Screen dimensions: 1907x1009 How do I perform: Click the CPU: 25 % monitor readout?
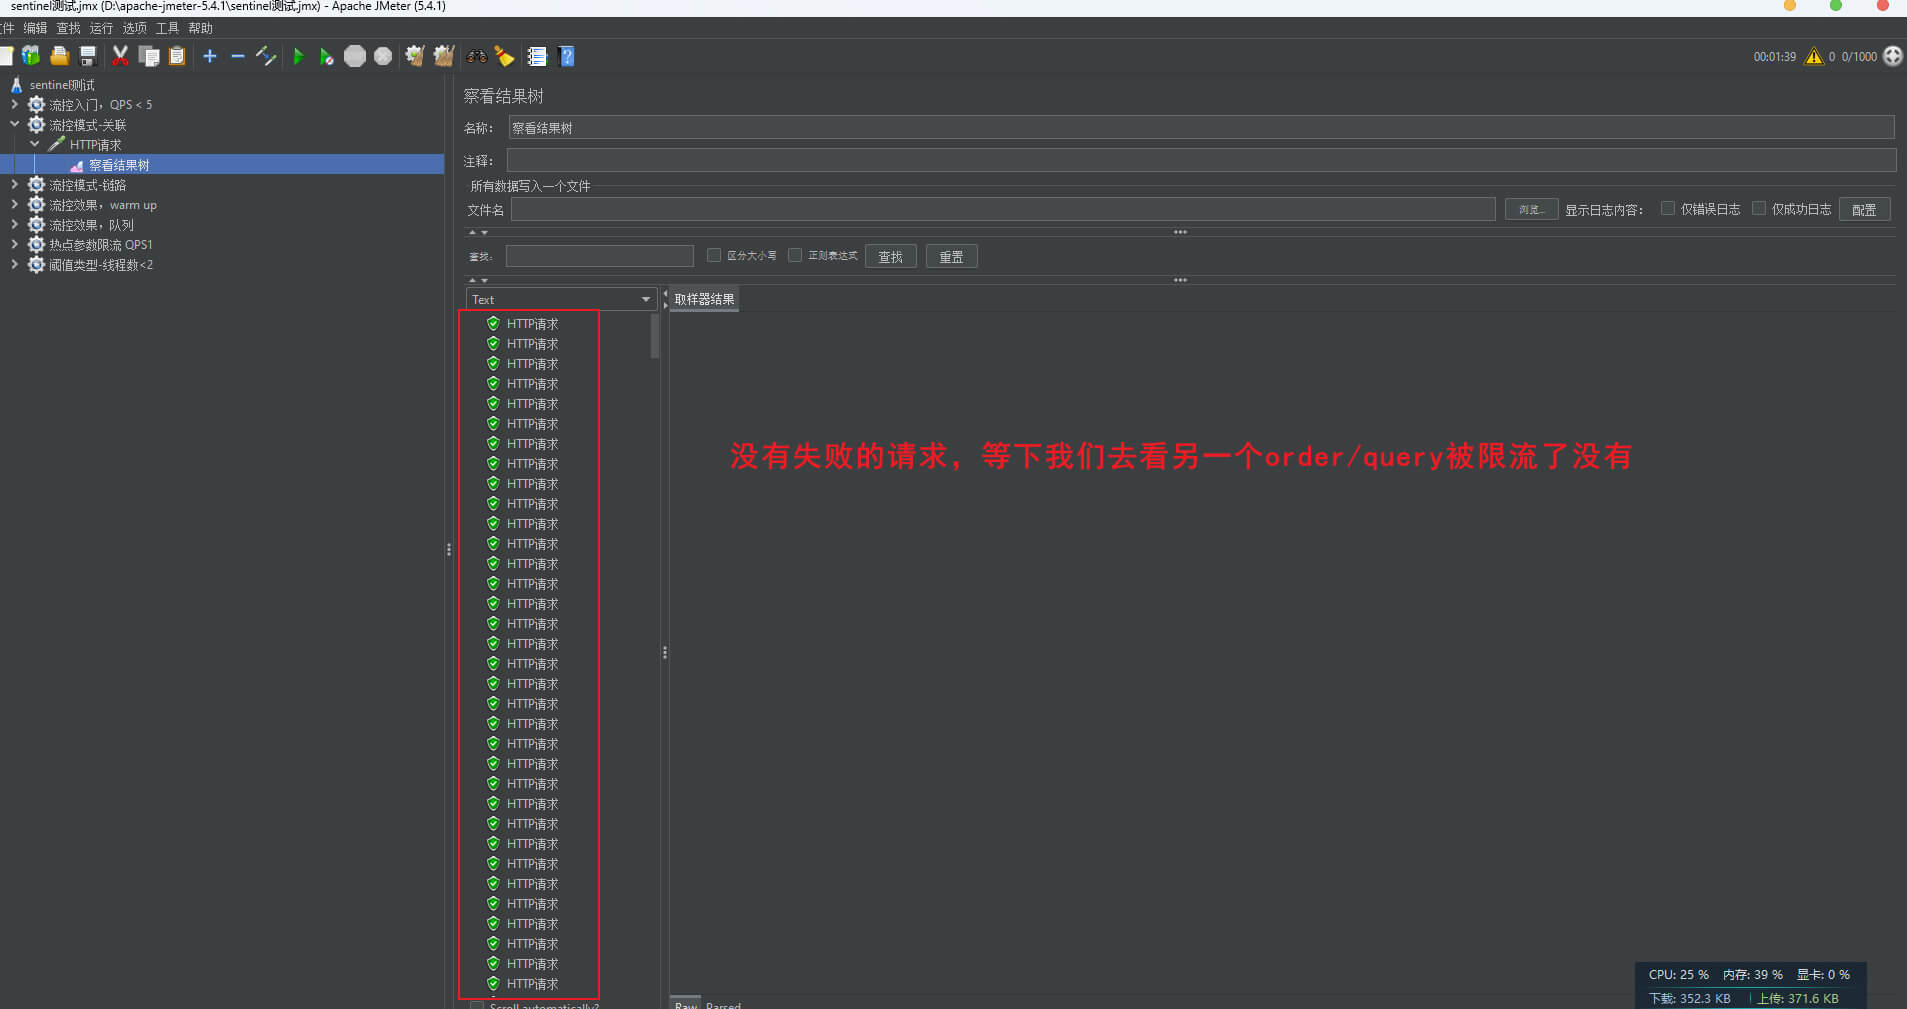pyautogui.click(x=1678, y=974)
